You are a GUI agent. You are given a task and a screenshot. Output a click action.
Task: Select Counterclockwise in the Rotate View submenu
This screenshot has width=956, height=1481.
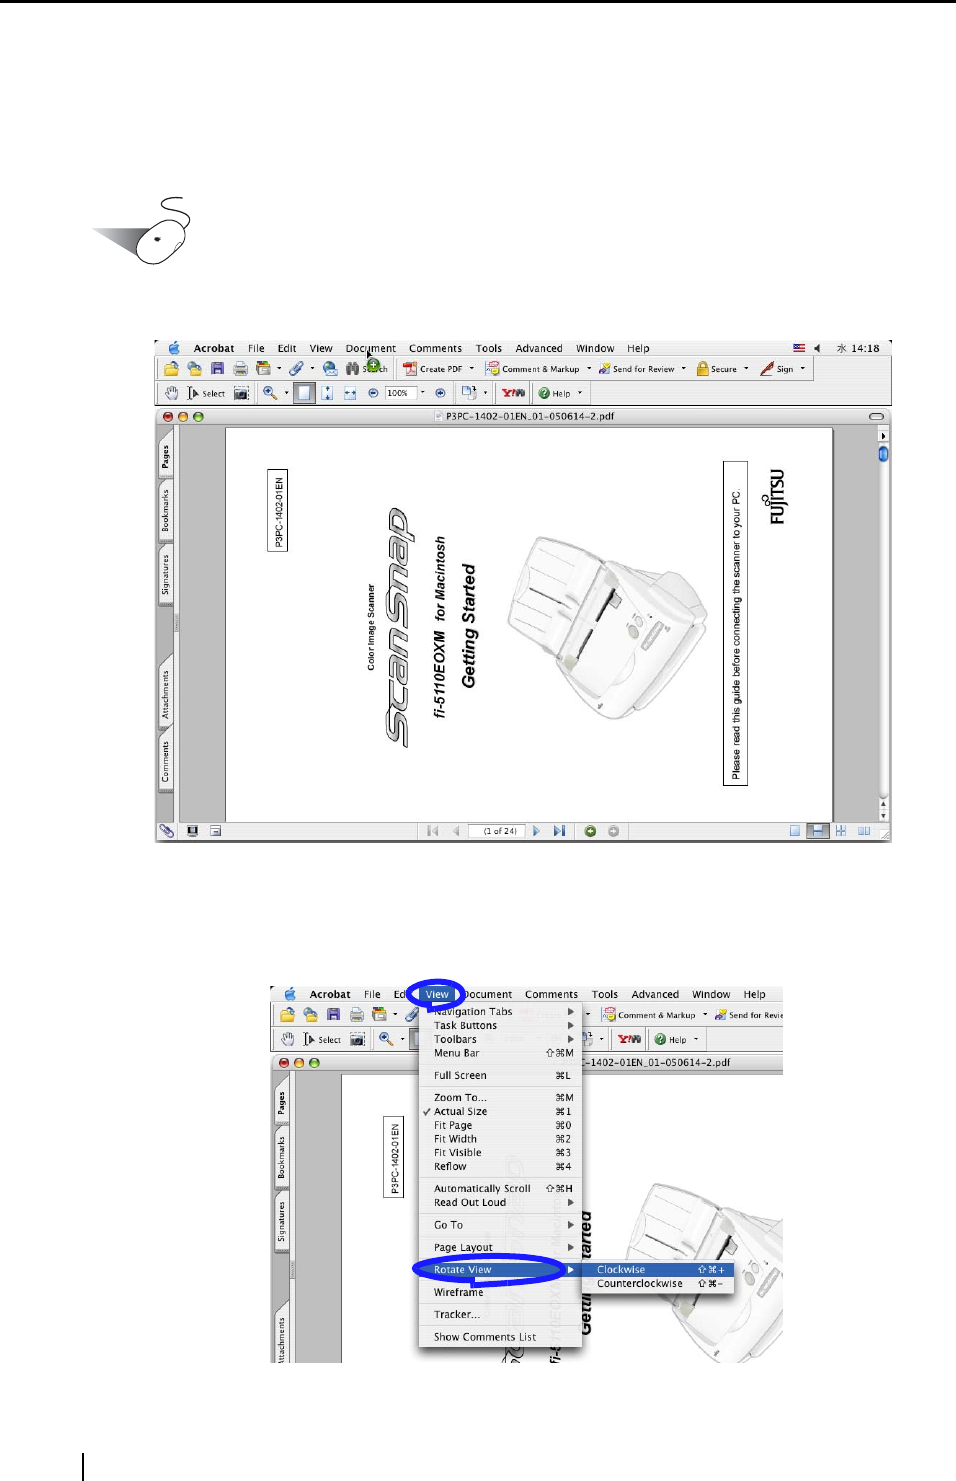point(660,1284)
